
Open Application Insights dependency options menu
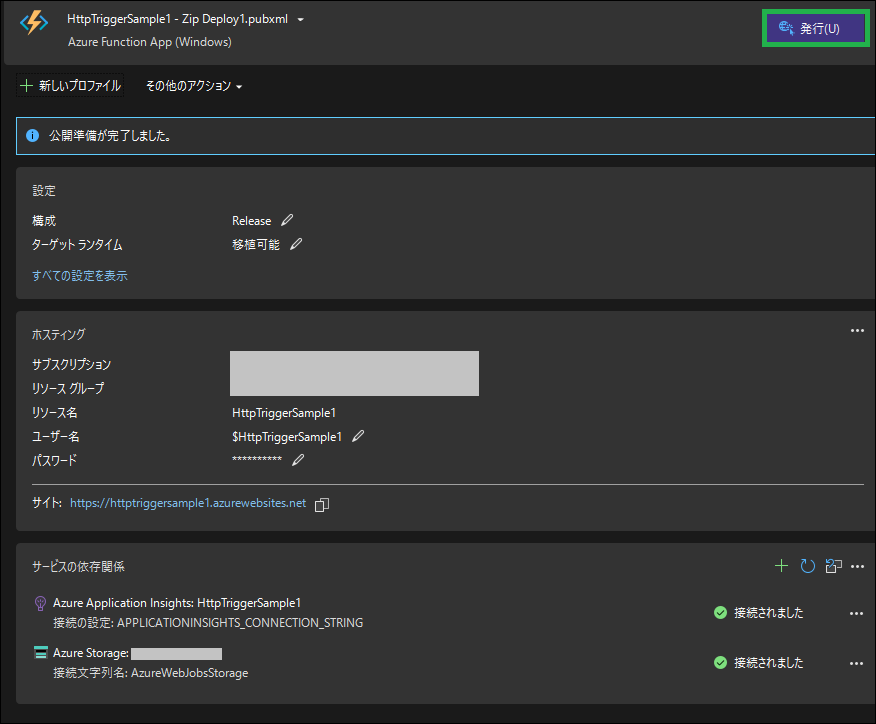point(856,613)
